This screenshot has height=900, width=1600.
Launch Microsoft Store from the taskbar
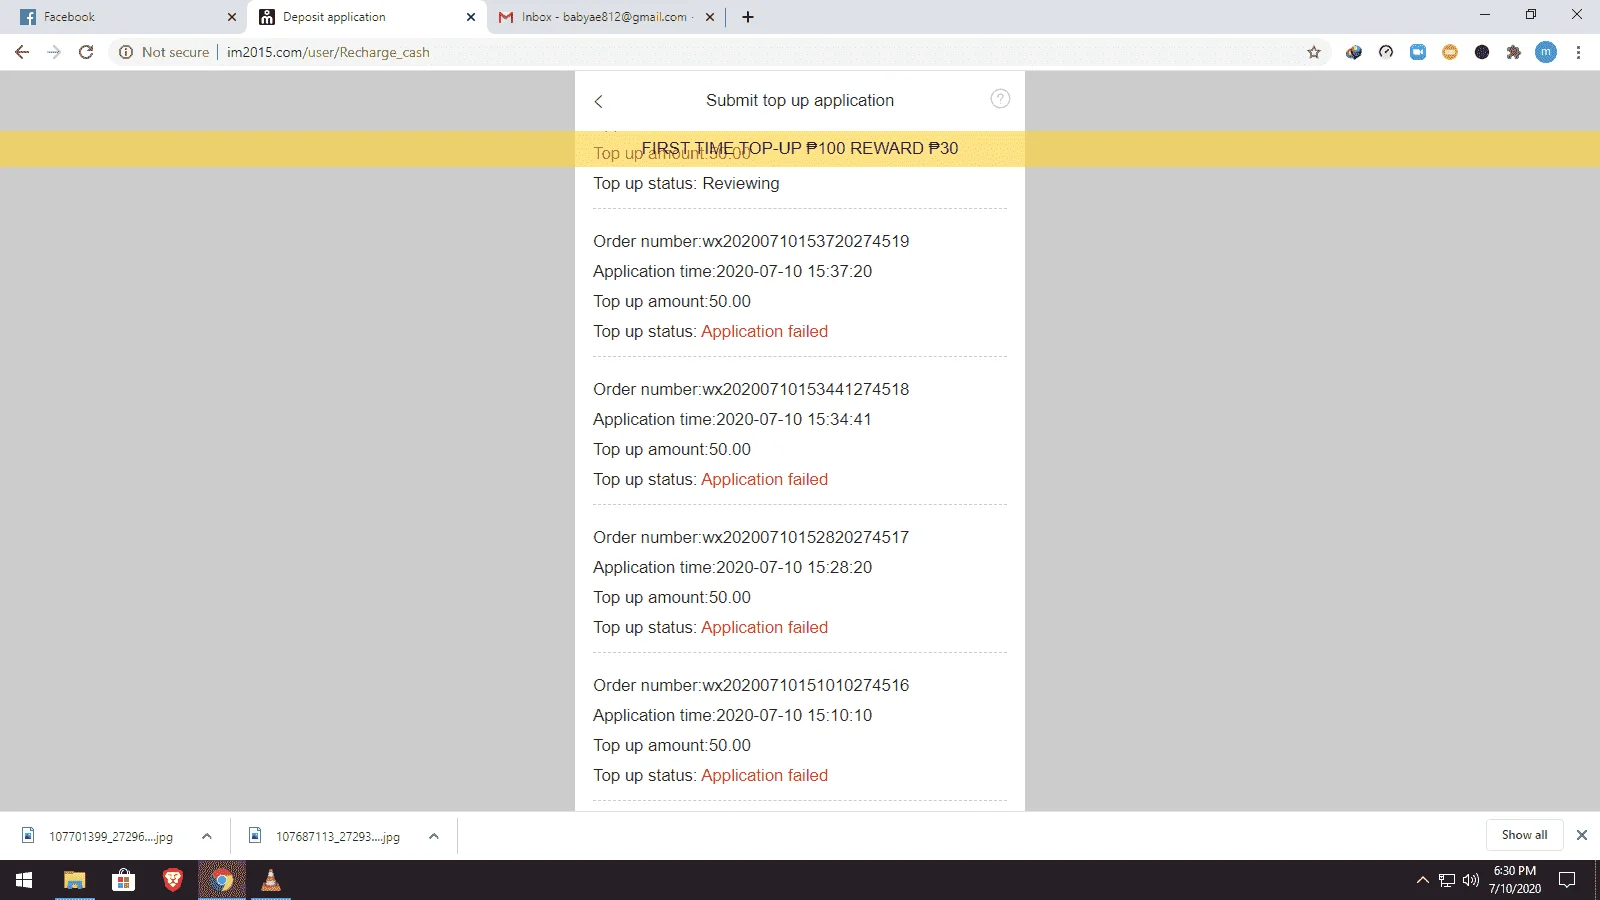click(123, 880)
